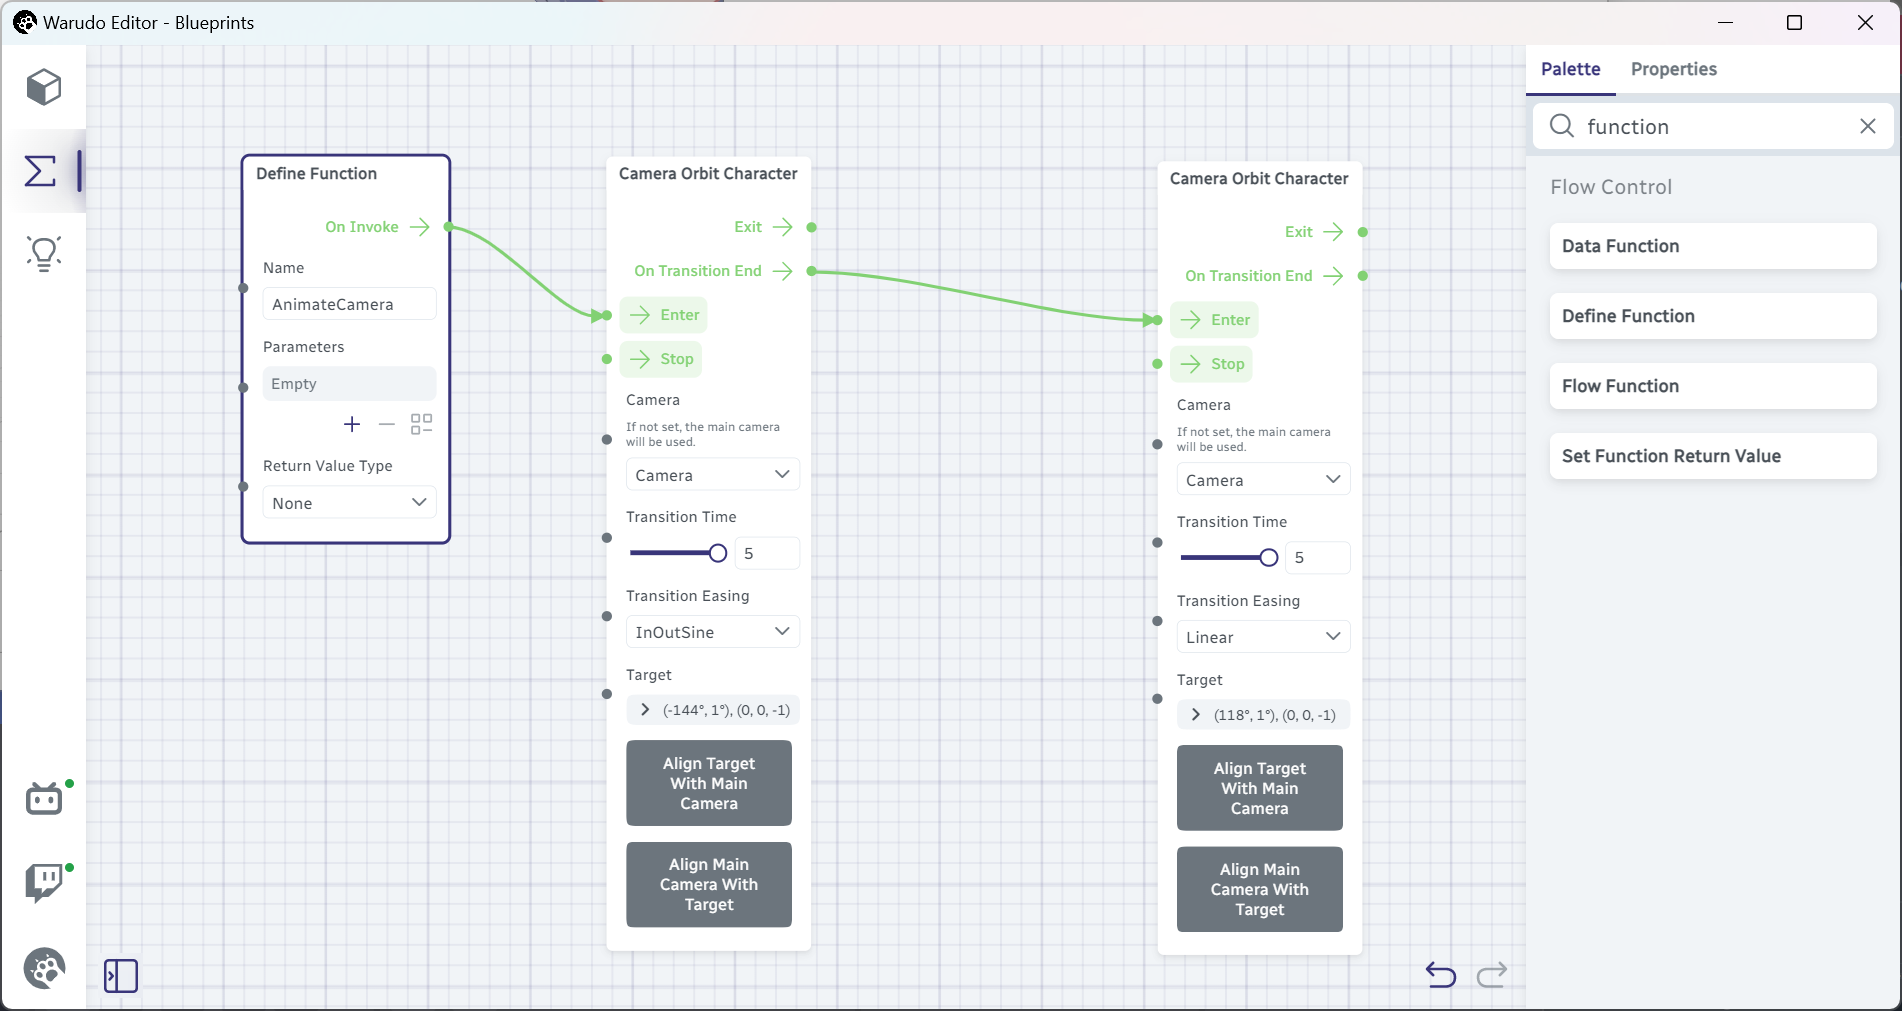Screen dimensions: 1902x1011
Task: Click On Transition End port of first node
Action: 811,271
